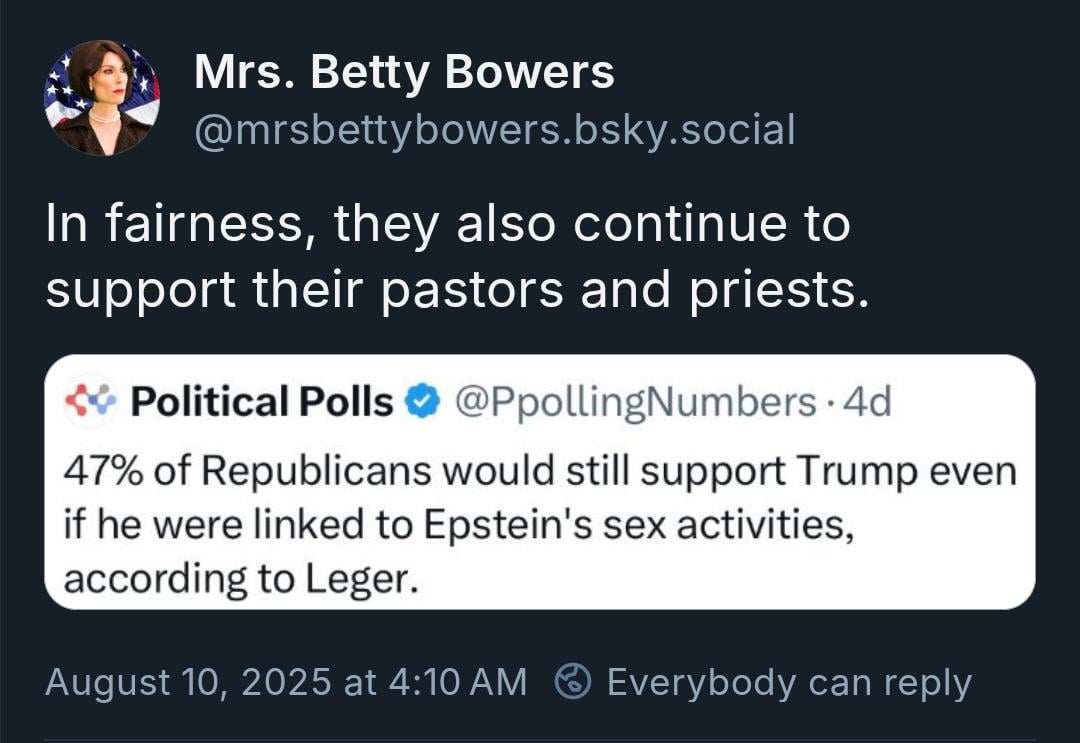Click the August 10, 2025 date
Image resolution: width=1080 pixels, height=743 pixels.
(x=188, y=682)
